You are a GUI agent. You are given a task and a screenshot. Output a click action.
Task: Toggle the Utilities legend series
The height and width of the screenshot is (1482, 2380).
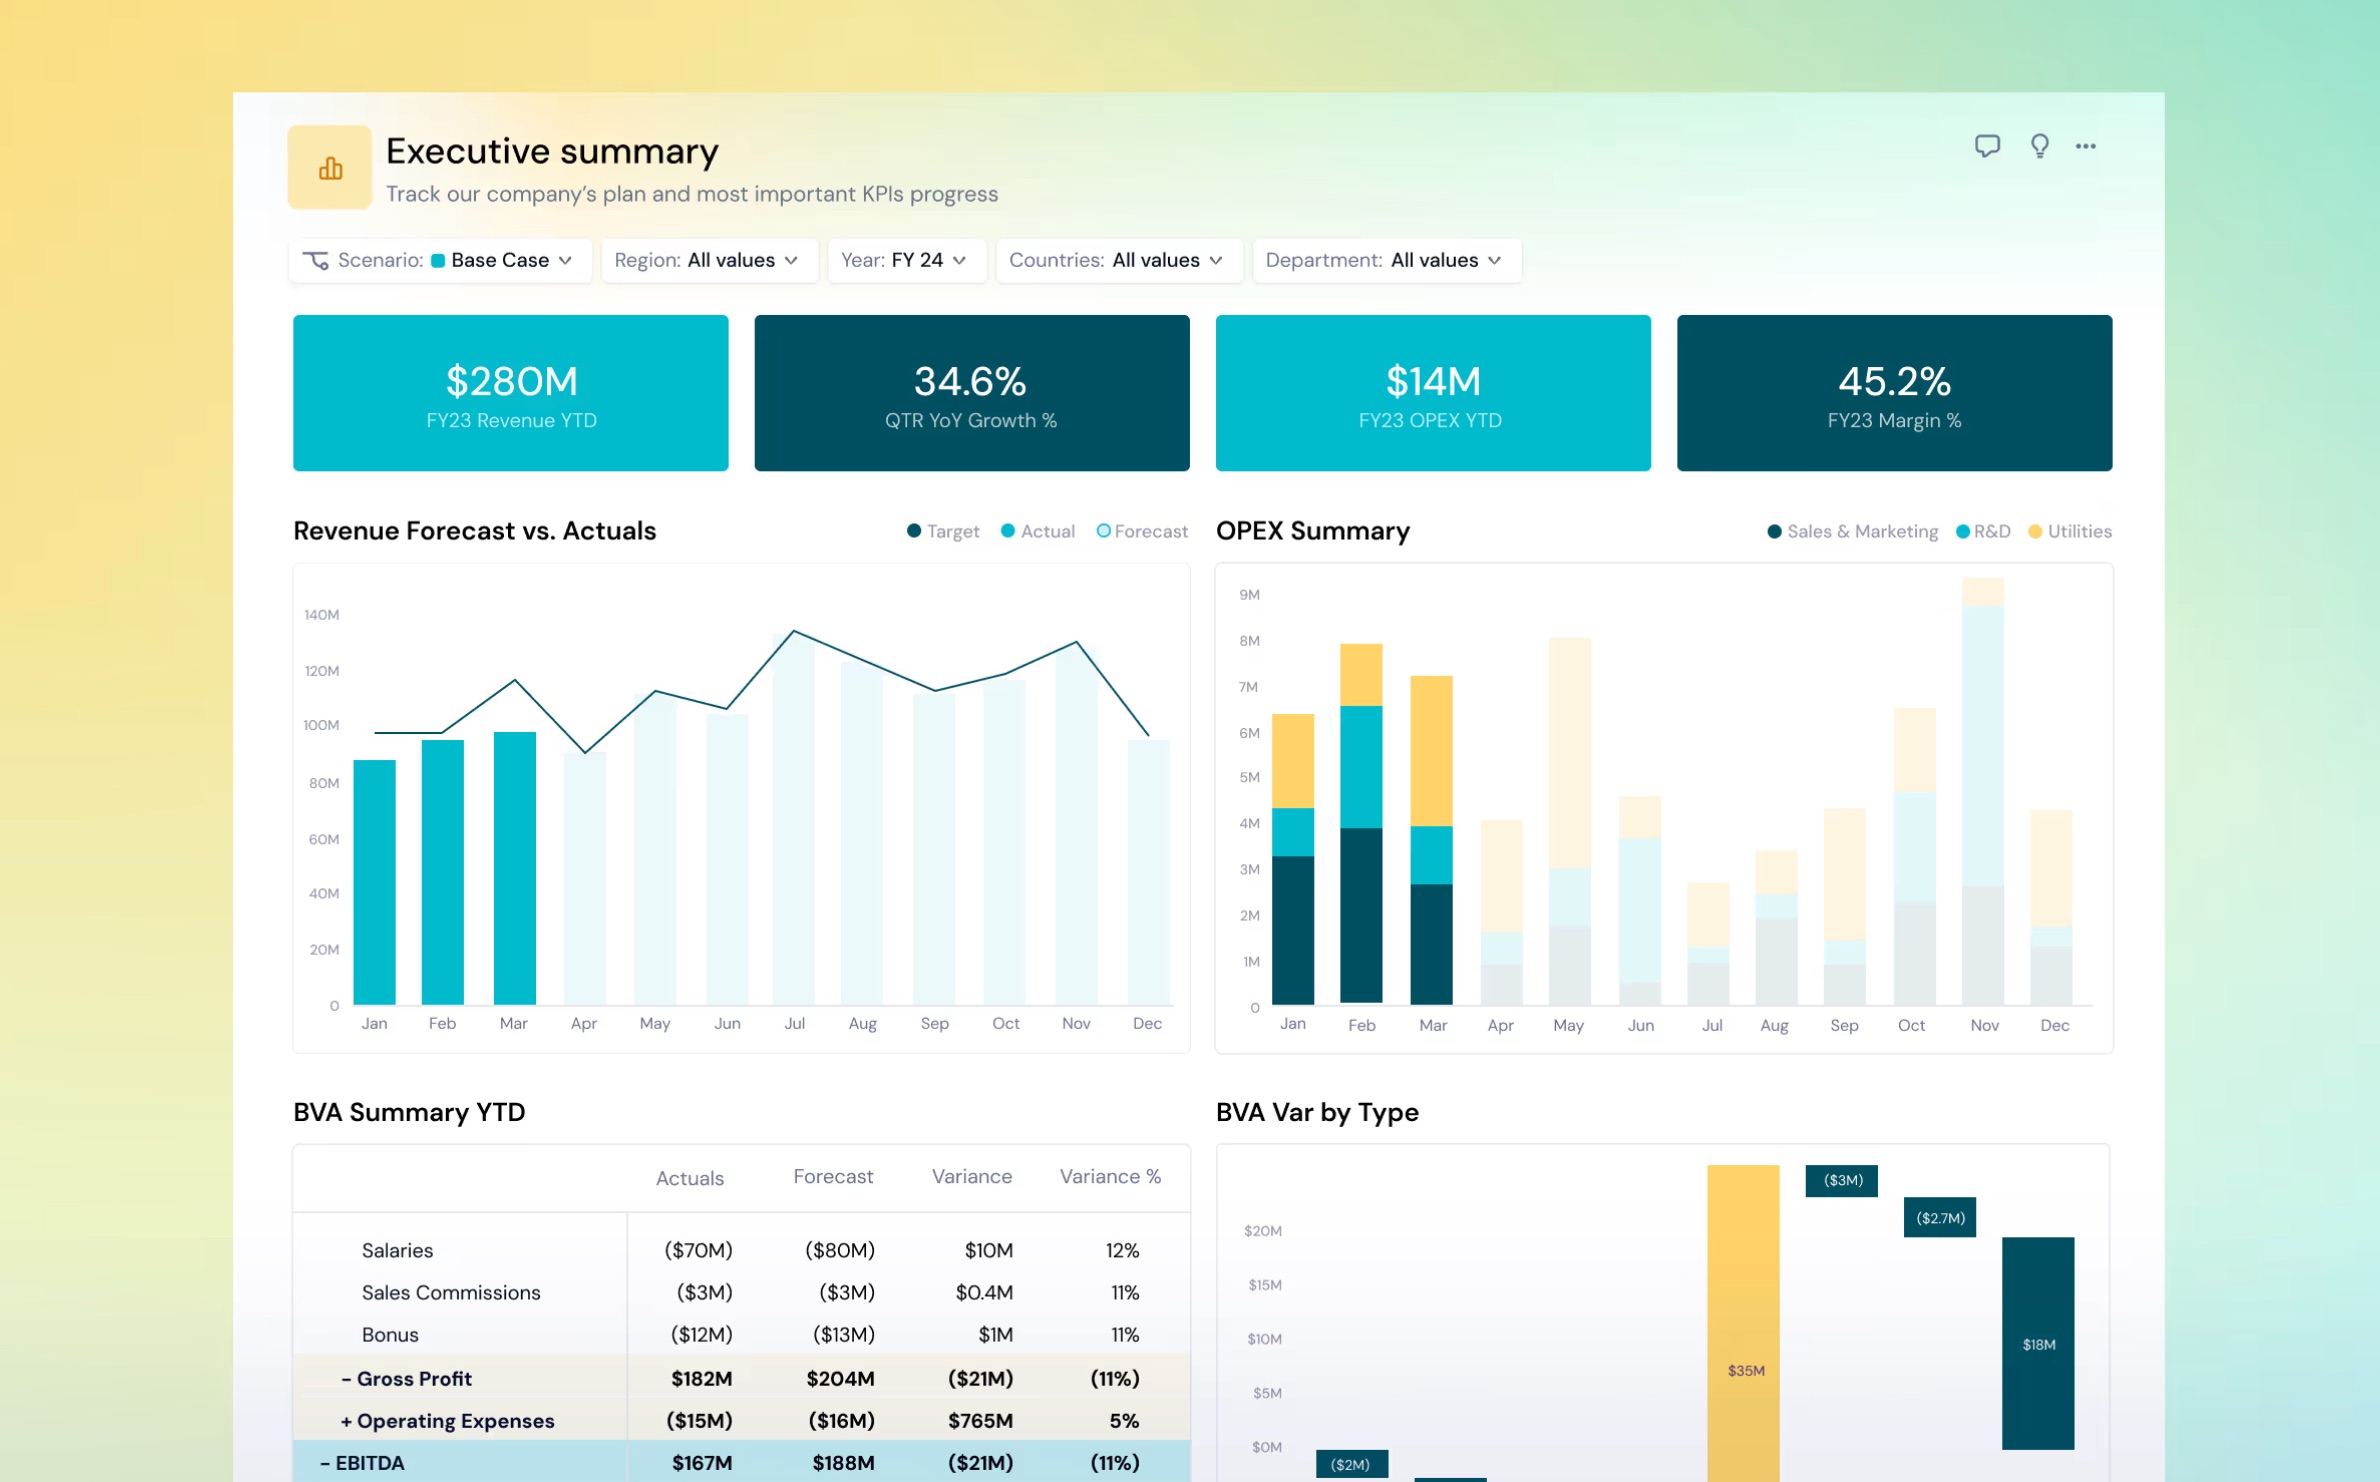click(2070, 531)
